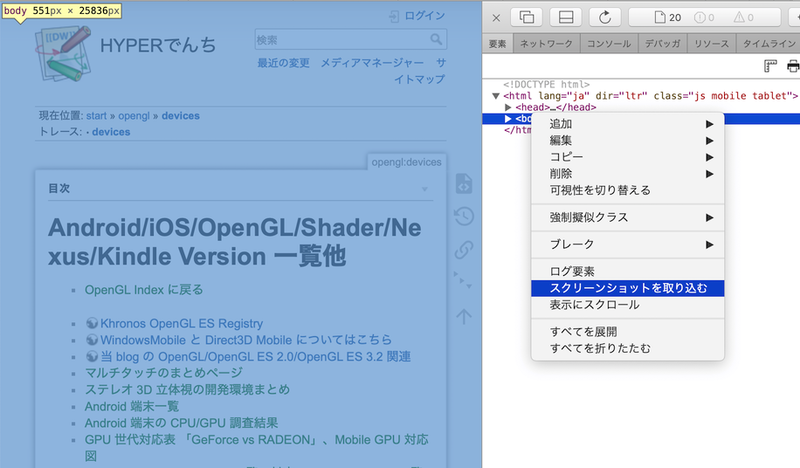Click the start breadcrumb link
Viewport: 800px width, 468px height.
(96, 116)
